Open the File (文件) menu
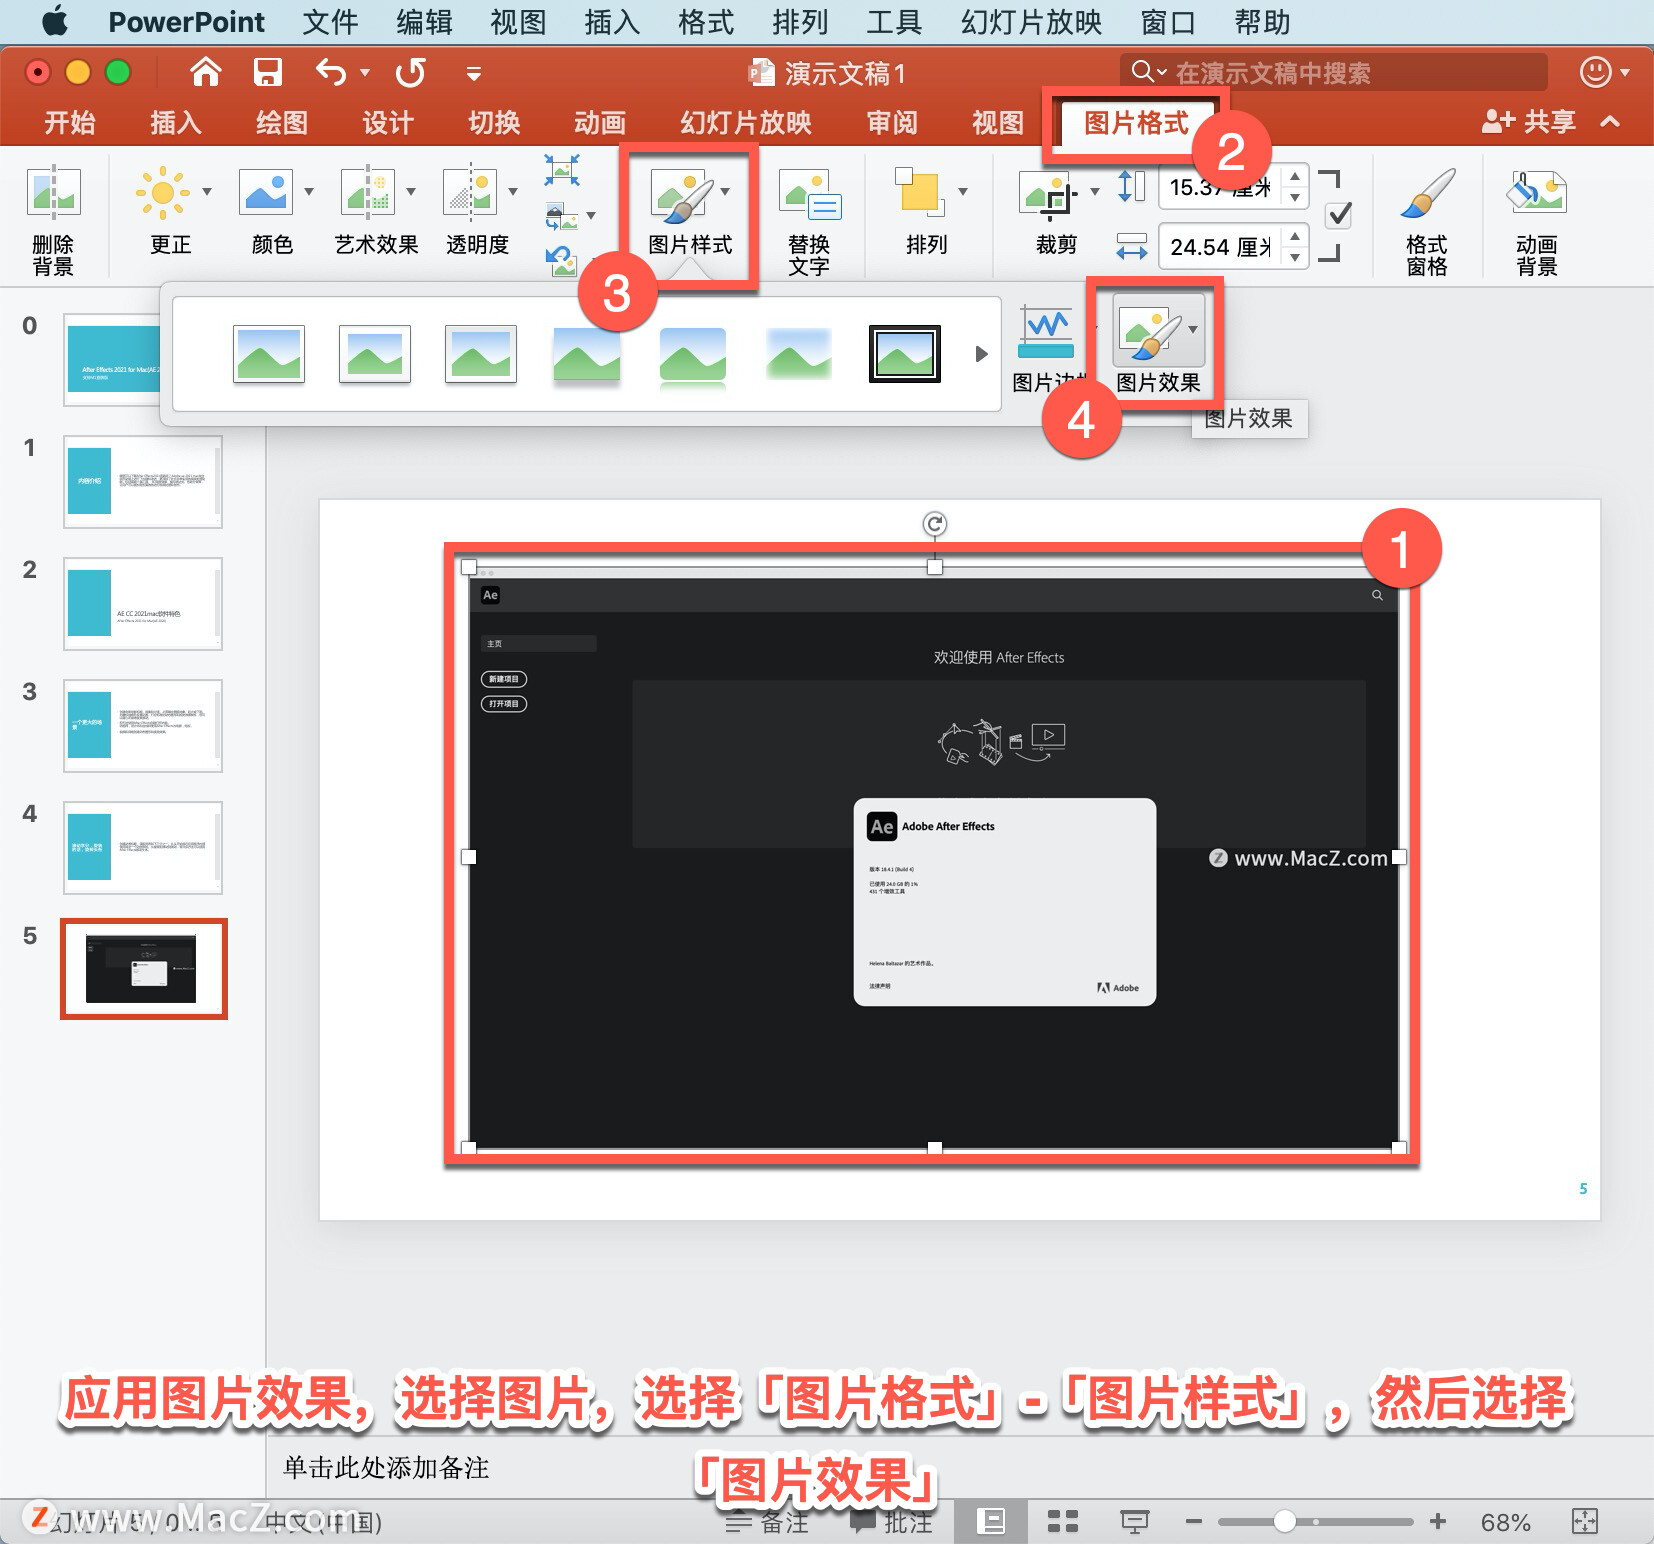1654x1544 pixels. [330, 22]
